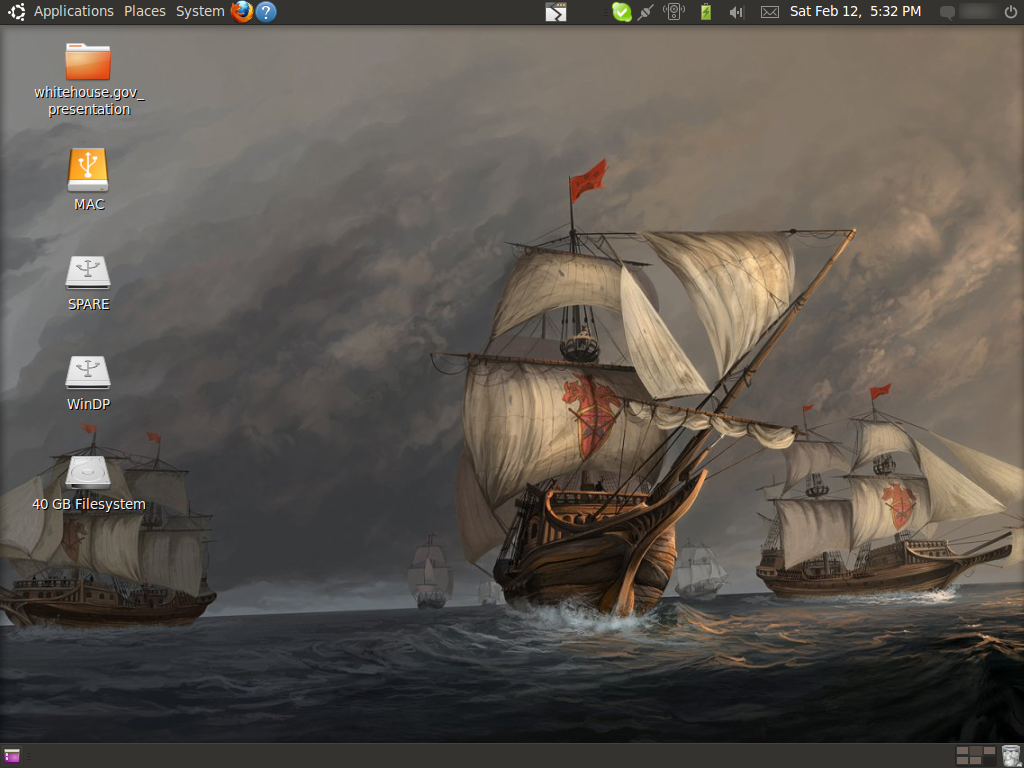Open the System menu
The width and height of the screenshot is (1024, 768).
coord(200,12)
